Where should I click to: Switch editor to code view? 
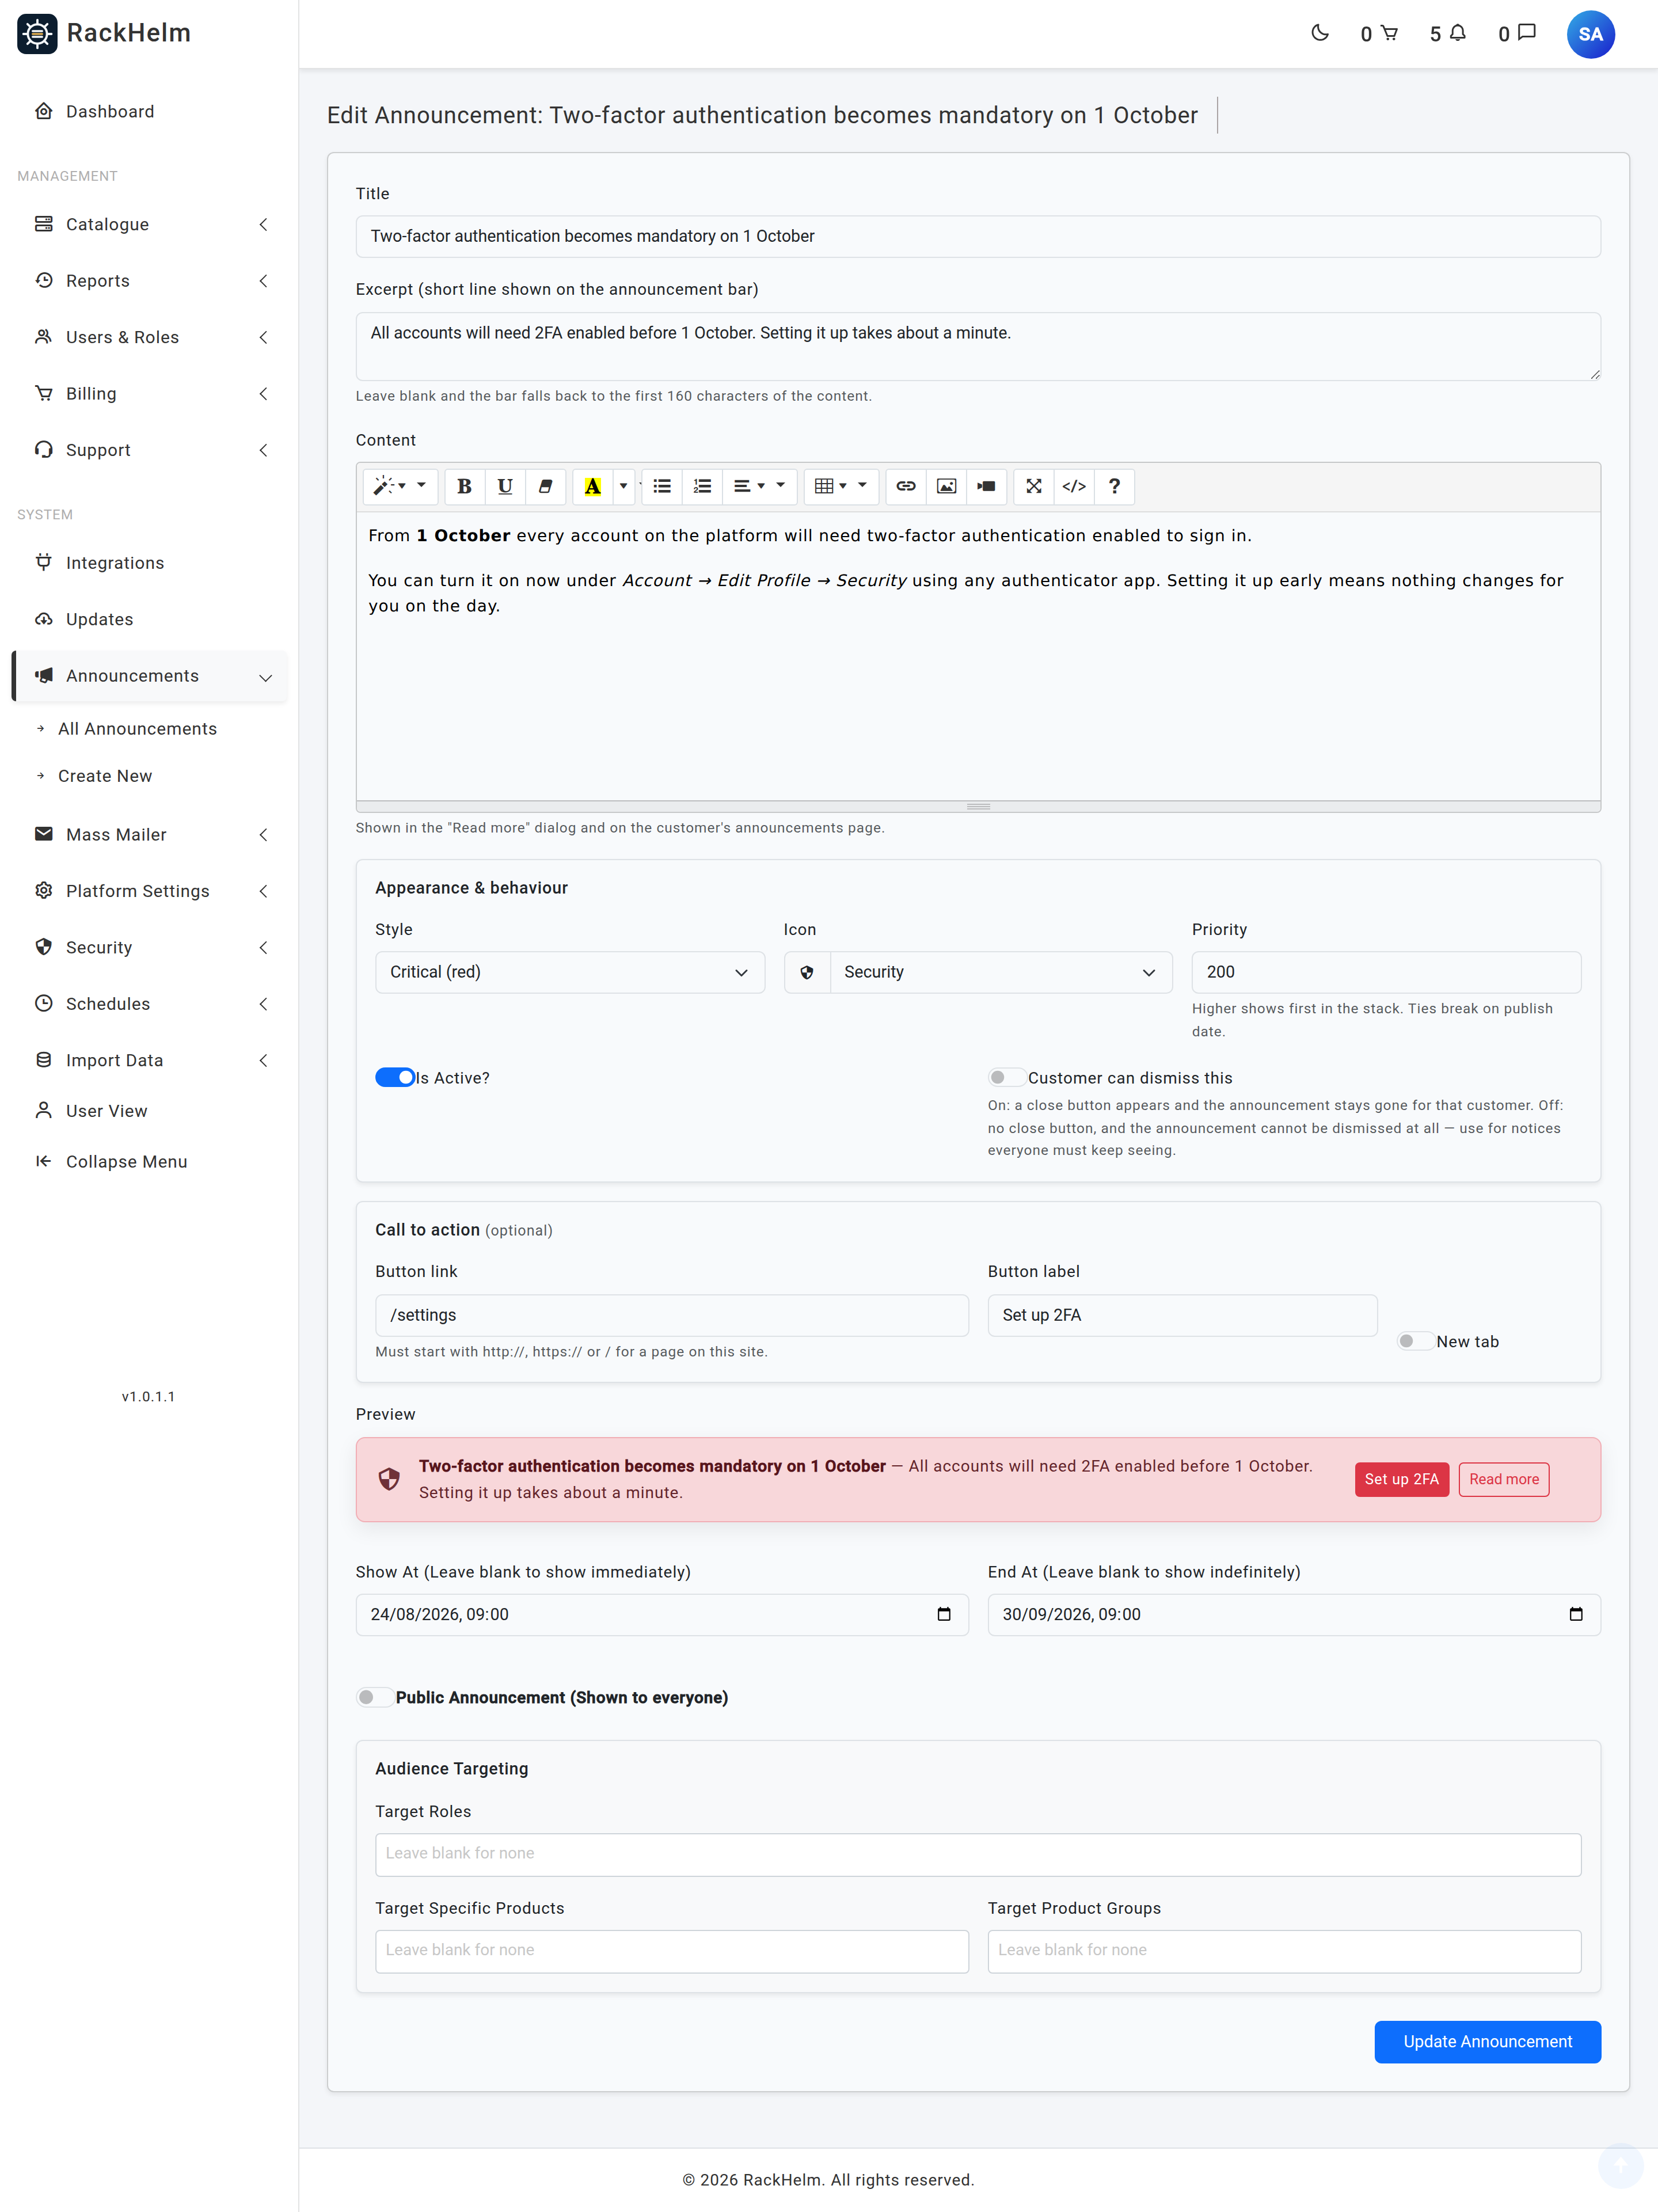pos(1074,486)
